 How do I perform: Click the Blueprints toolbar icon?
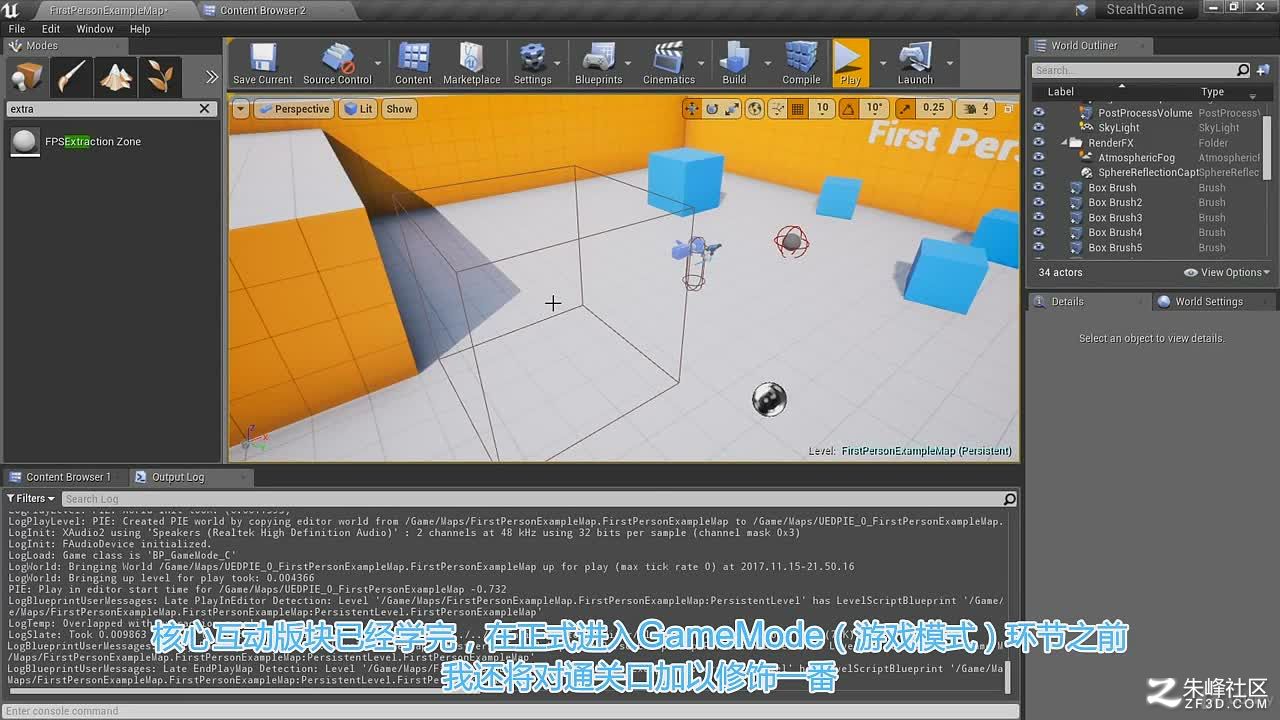coord(598,63)
